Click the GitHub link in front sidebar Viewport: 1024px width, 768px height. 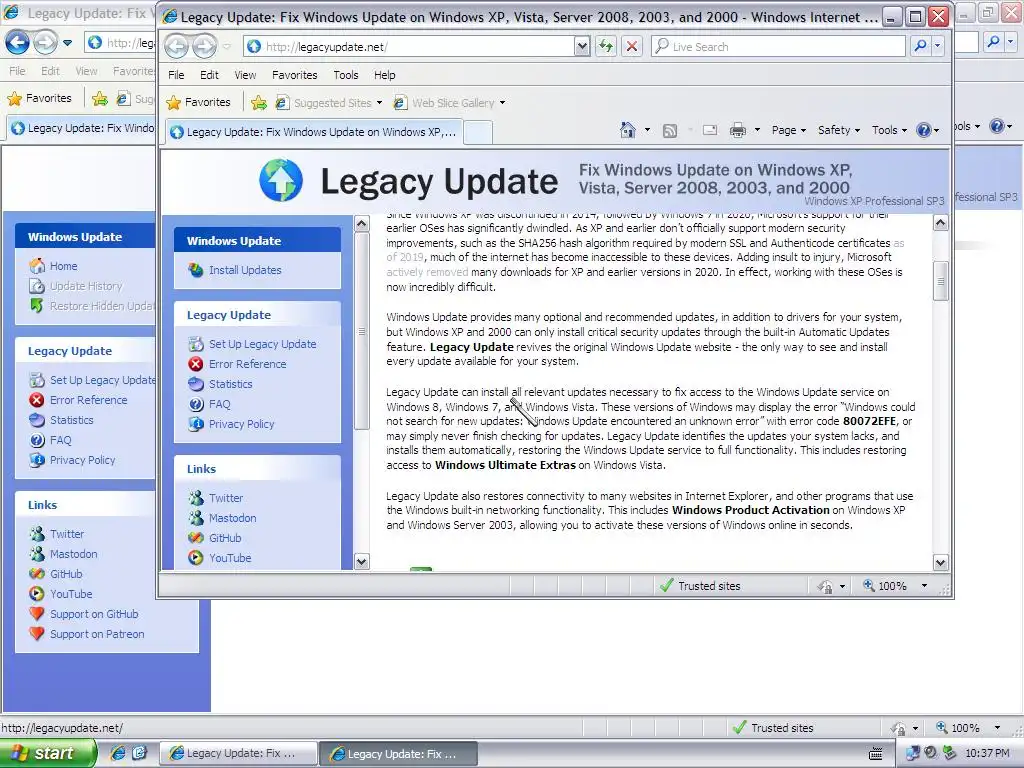225,538
